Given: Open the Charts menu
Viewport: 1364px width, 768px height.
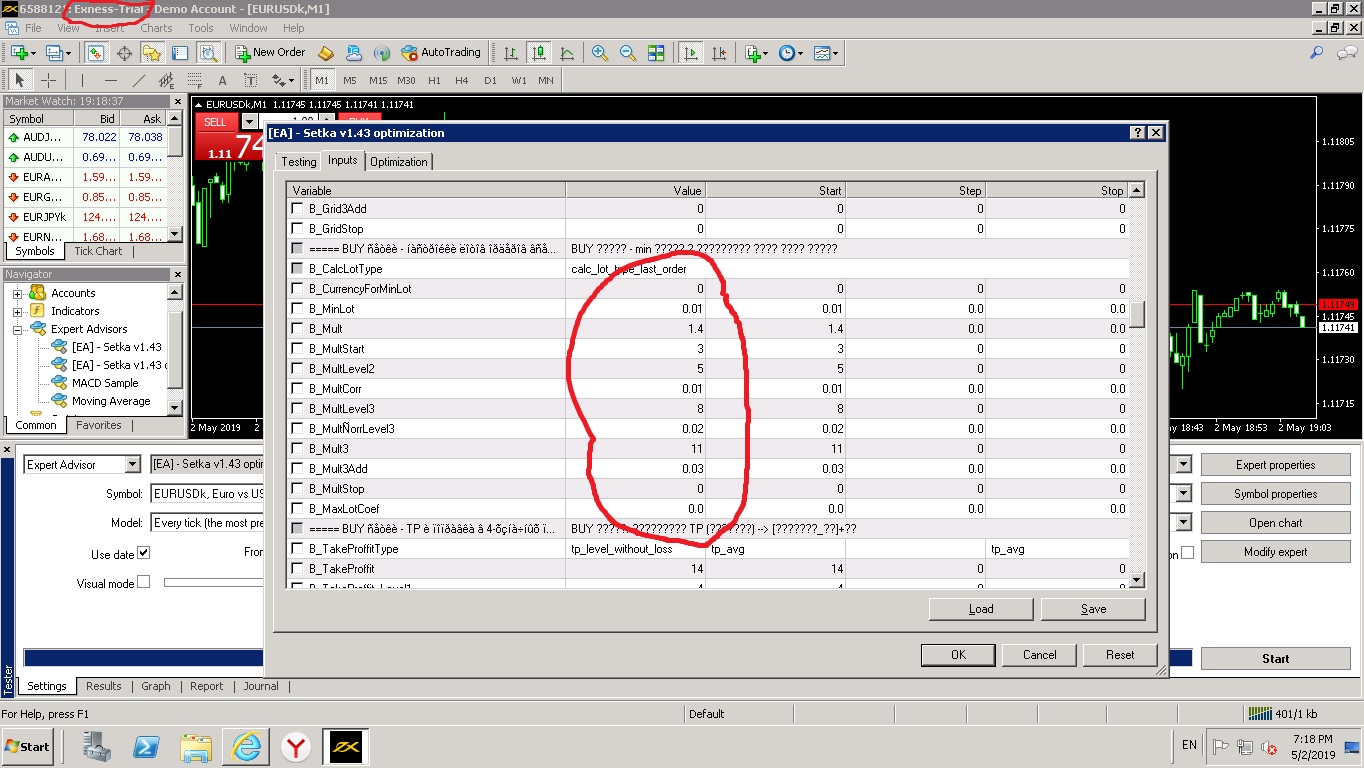Looking at the screenshot, I should pos(156,28).
